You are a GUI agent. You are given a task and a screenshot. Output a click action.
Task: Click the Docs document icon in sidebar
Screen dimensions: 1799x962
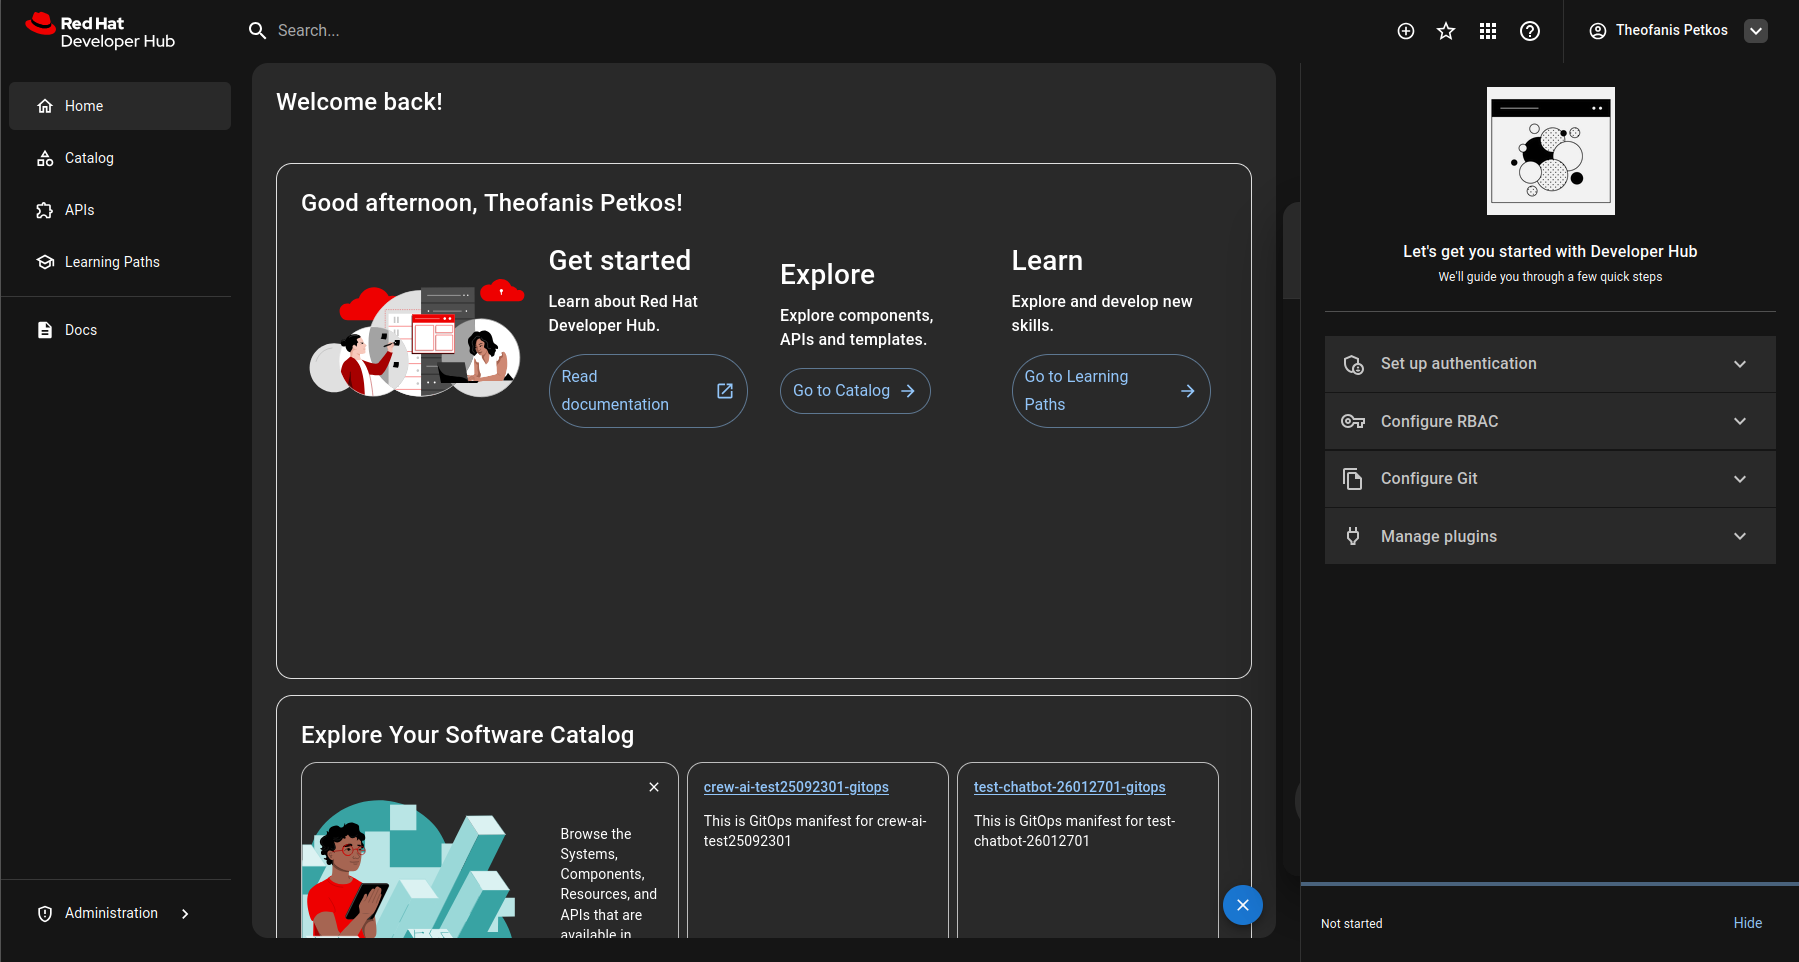coord(45,330)
